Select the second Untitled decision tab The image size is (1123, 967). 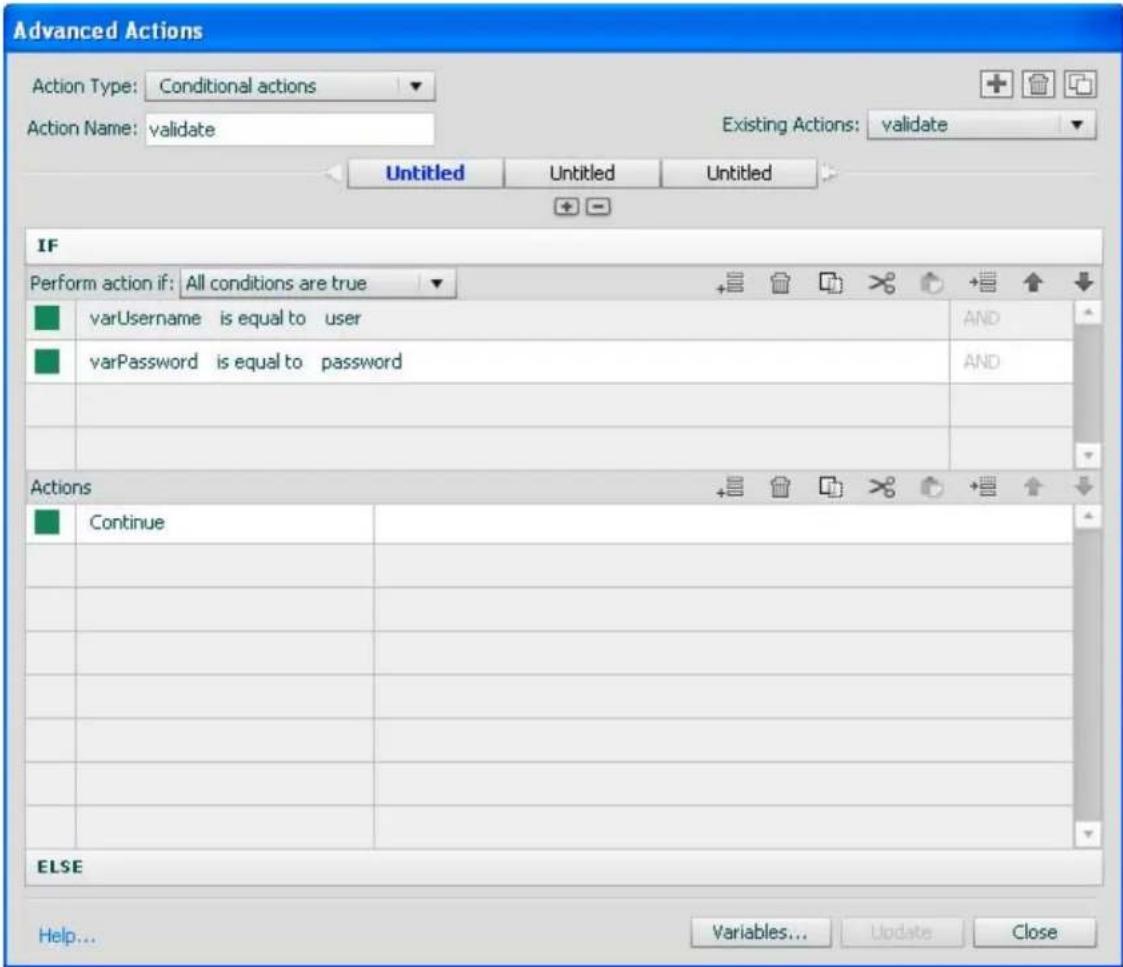click(x=582, y=173)
